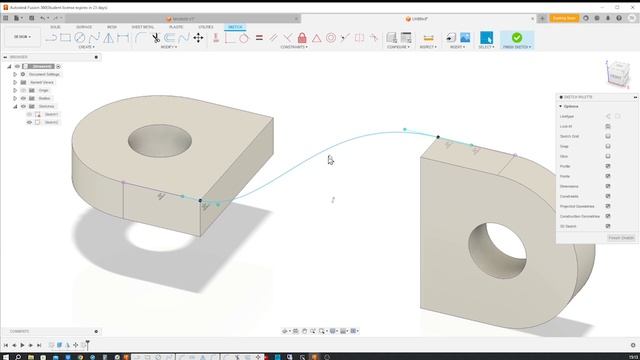Open the Insert dropdown menu

(x=457, y=47)
